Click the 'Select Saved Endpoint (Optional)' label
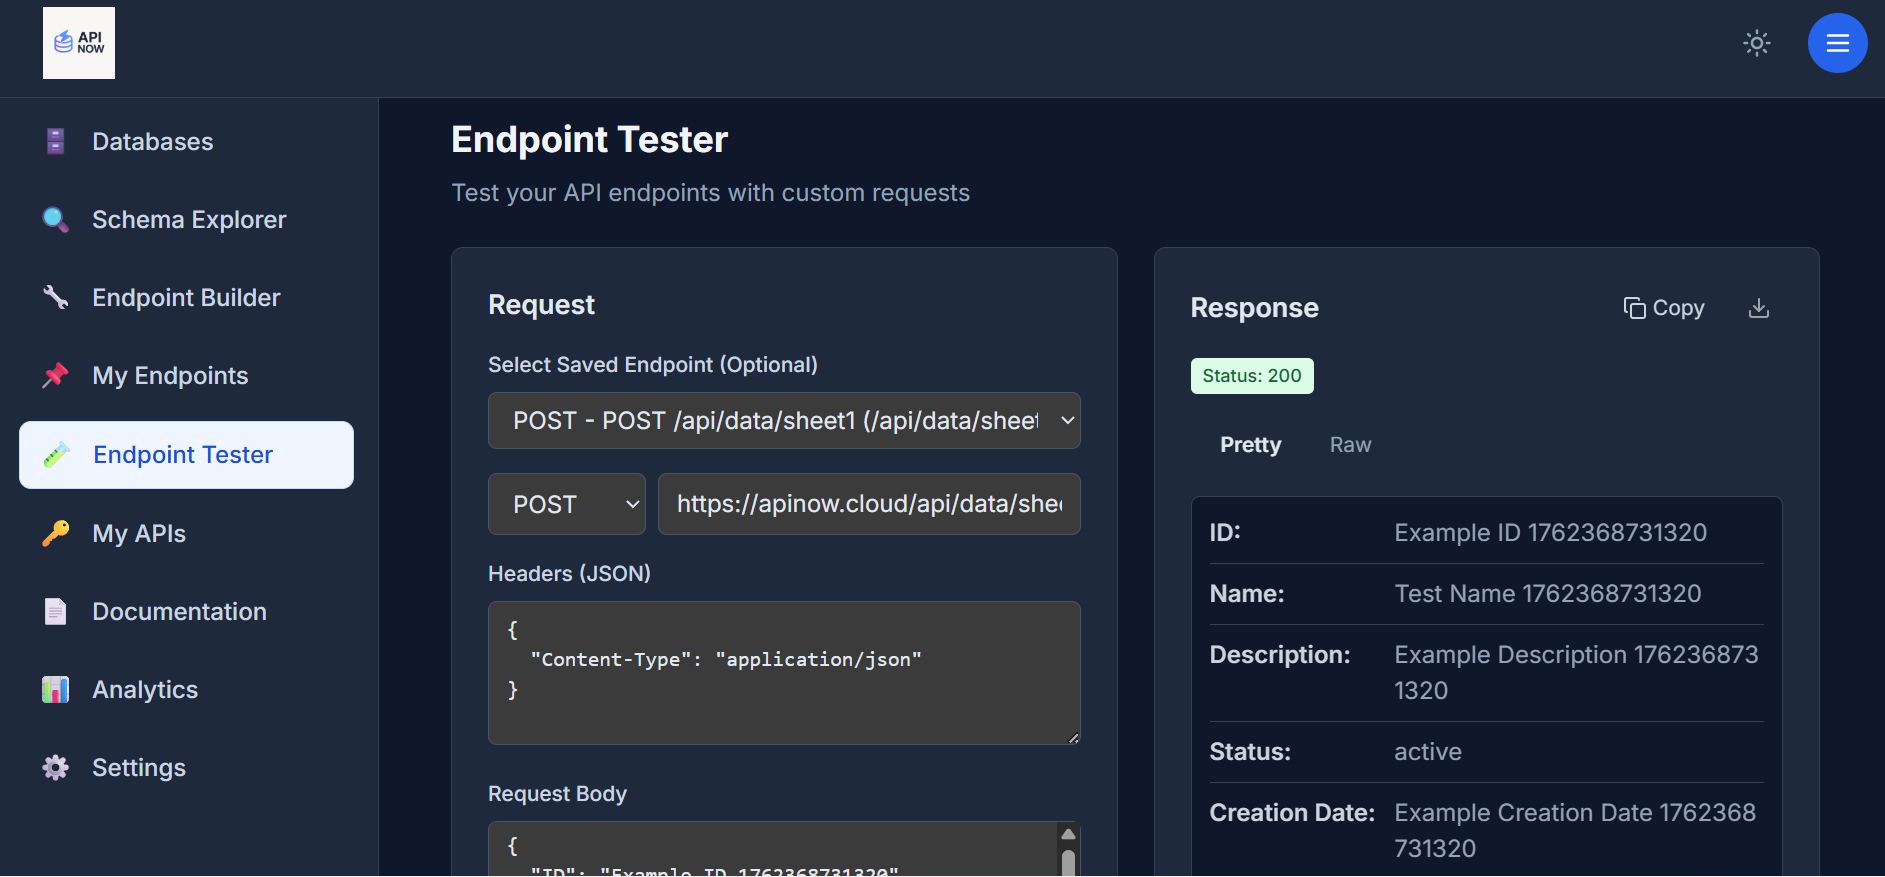The height and width of the screenshot is (877, 1885). point(652,365)
